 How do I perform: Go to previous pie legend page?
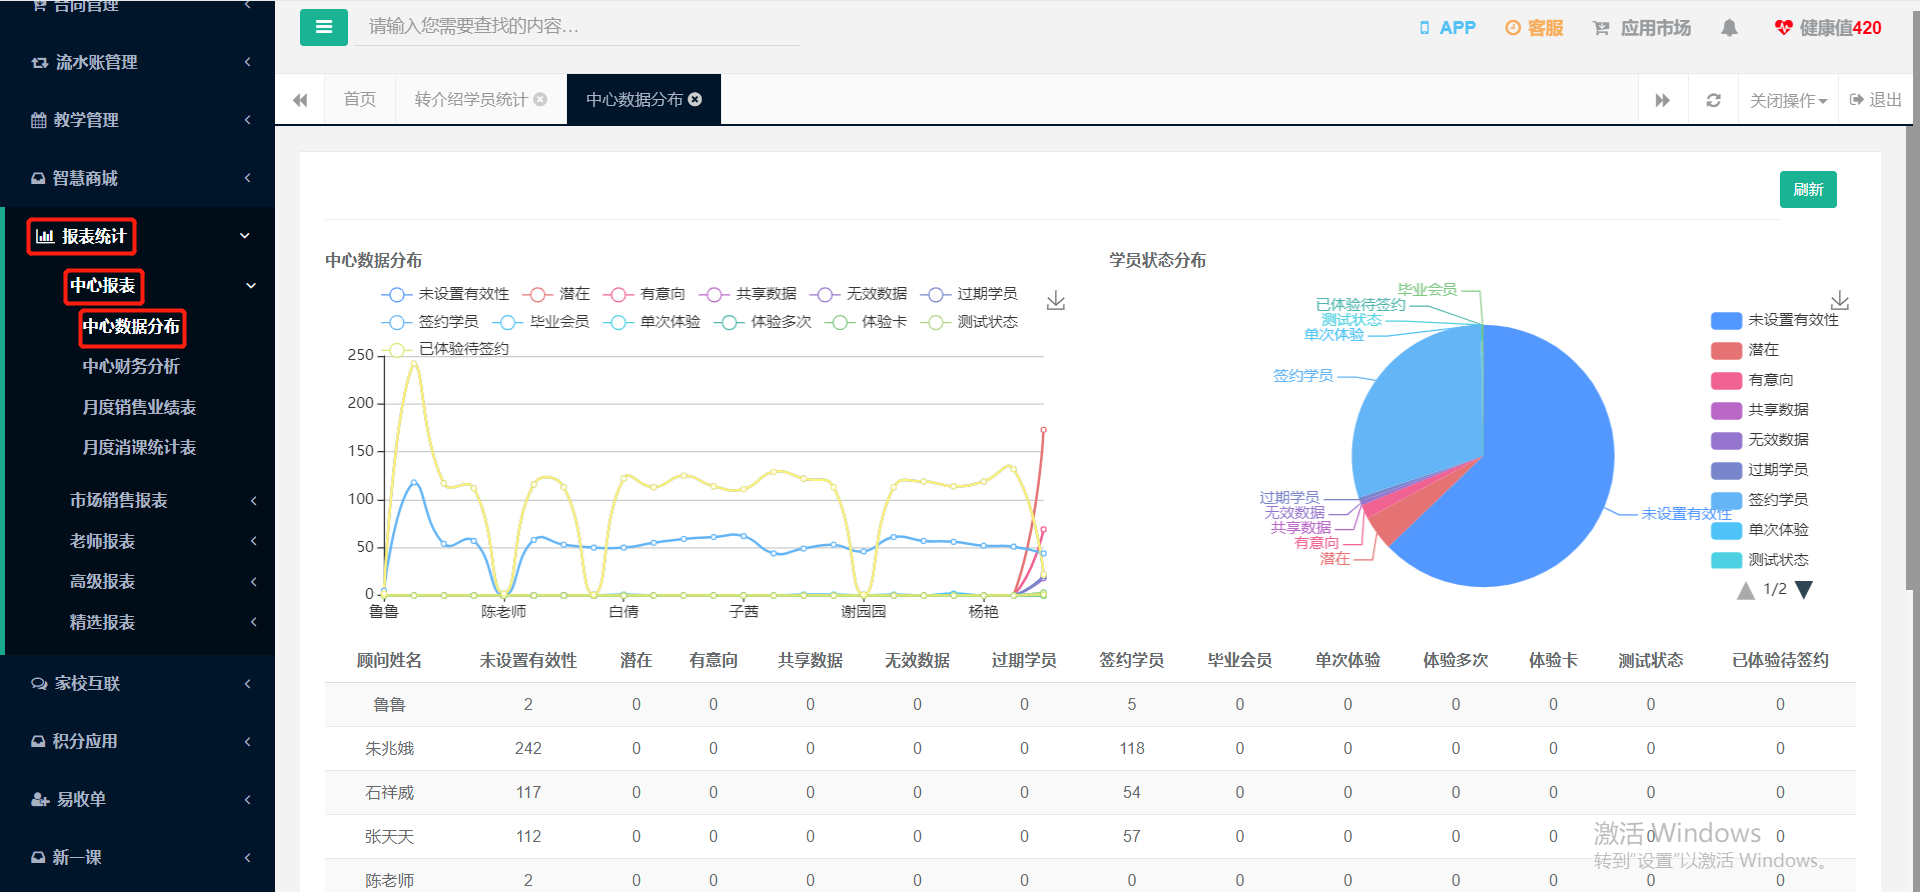1746,590
